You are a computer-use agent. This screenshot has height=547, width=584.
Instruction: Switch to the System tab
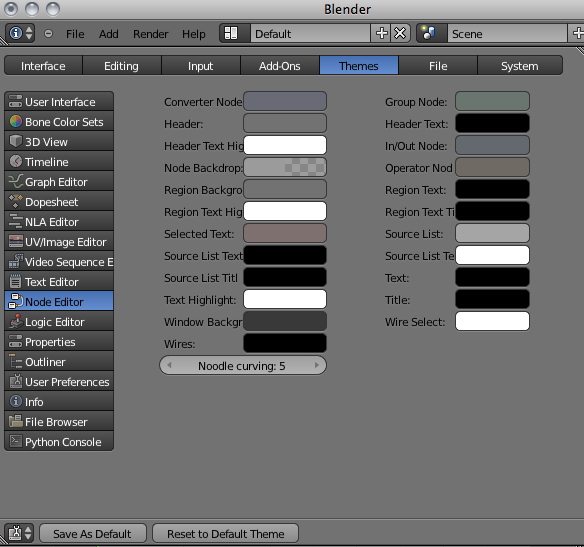point(520,66)
